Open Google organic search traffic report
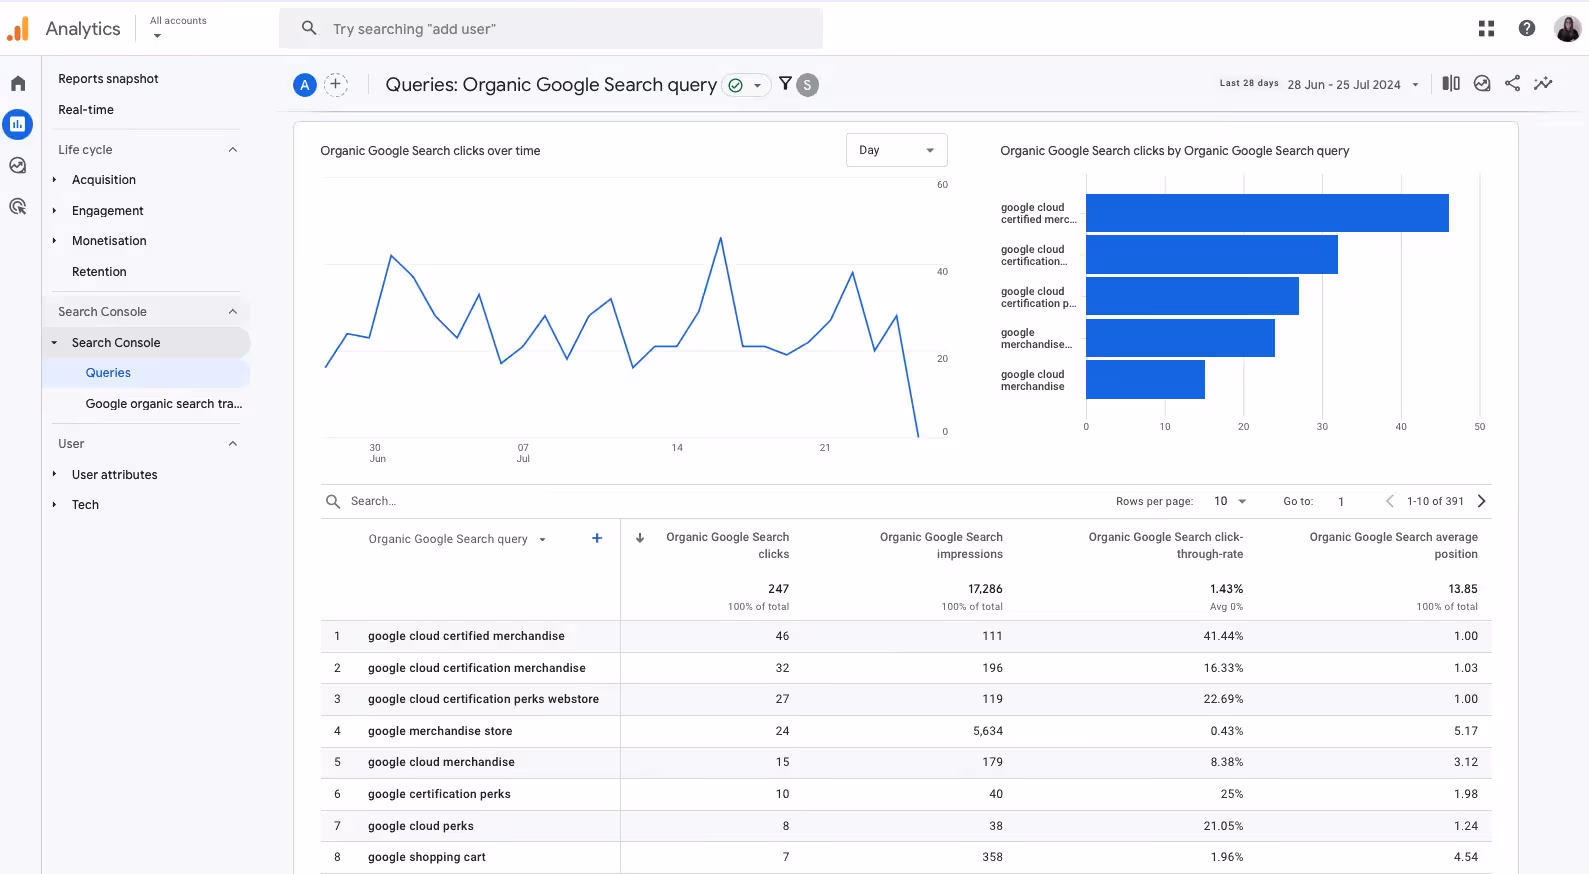Viewport: 1589px width, 874px height. 164,404
